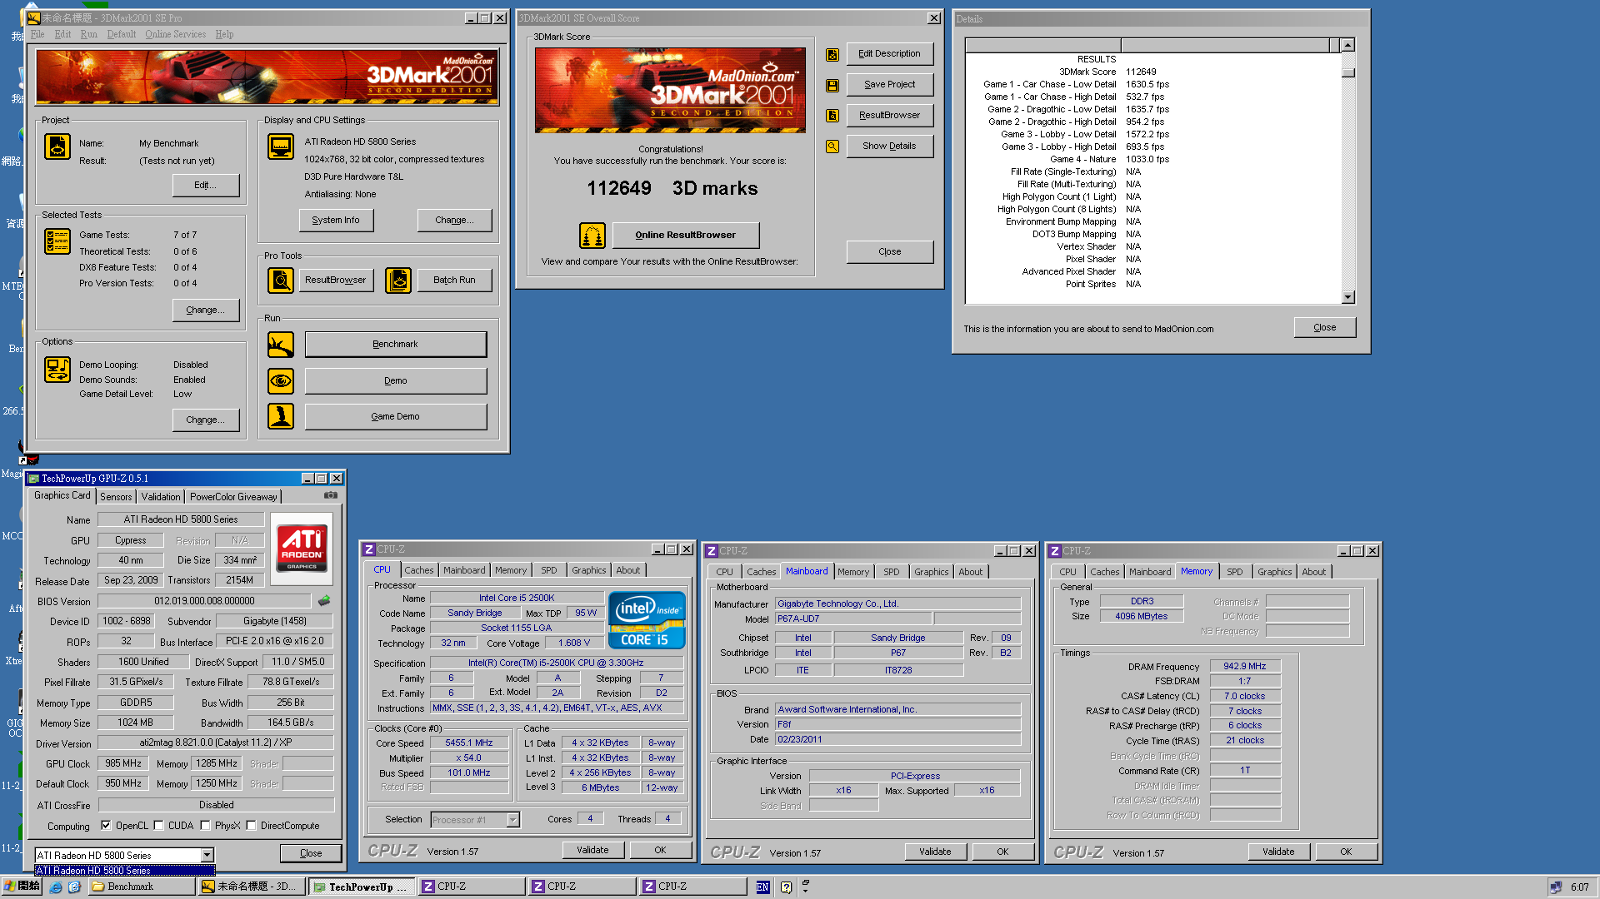Click Show Details button
The height and width of the screenshot is (899, 1600).
tap(889, 146)
